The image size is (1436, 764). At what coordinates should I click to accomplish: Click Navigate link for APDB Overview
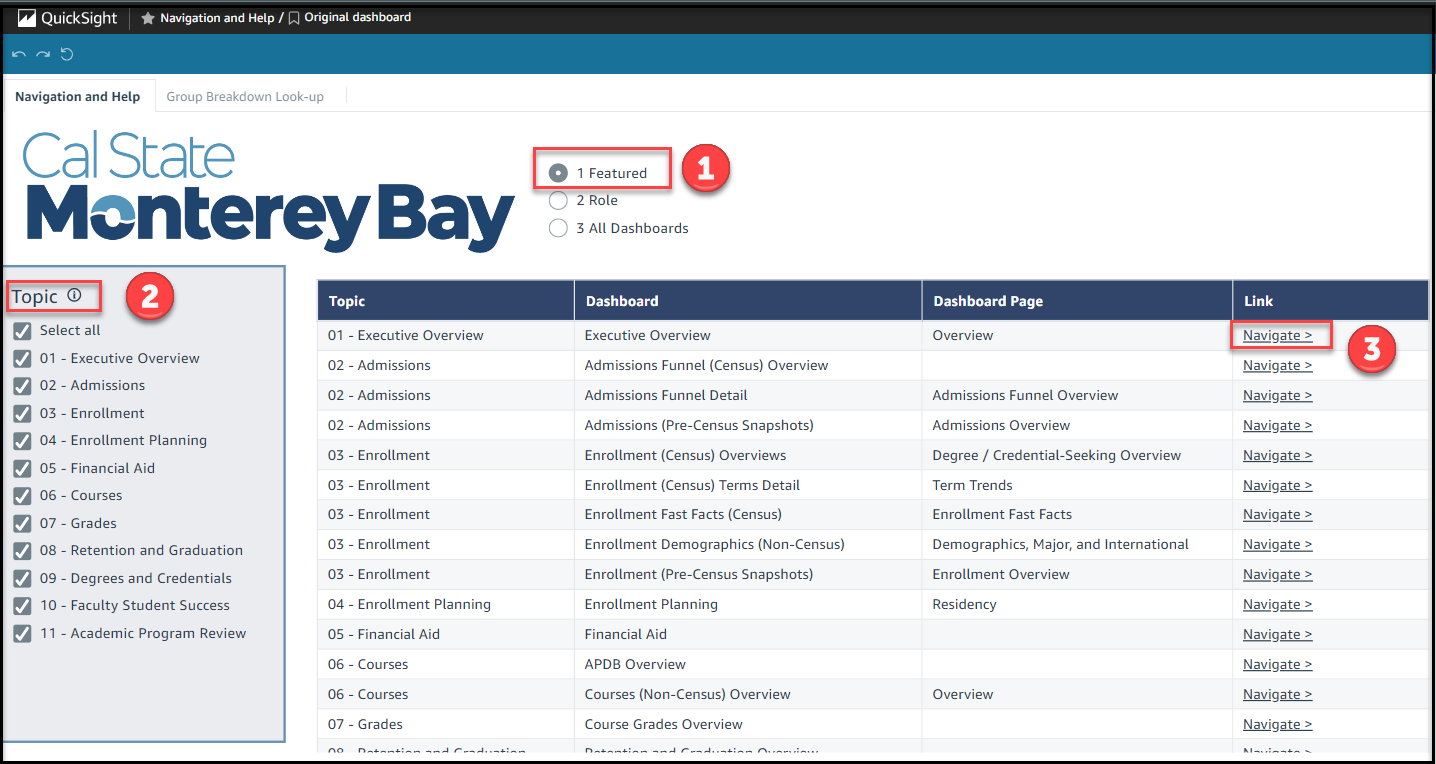click(1277, 664)
